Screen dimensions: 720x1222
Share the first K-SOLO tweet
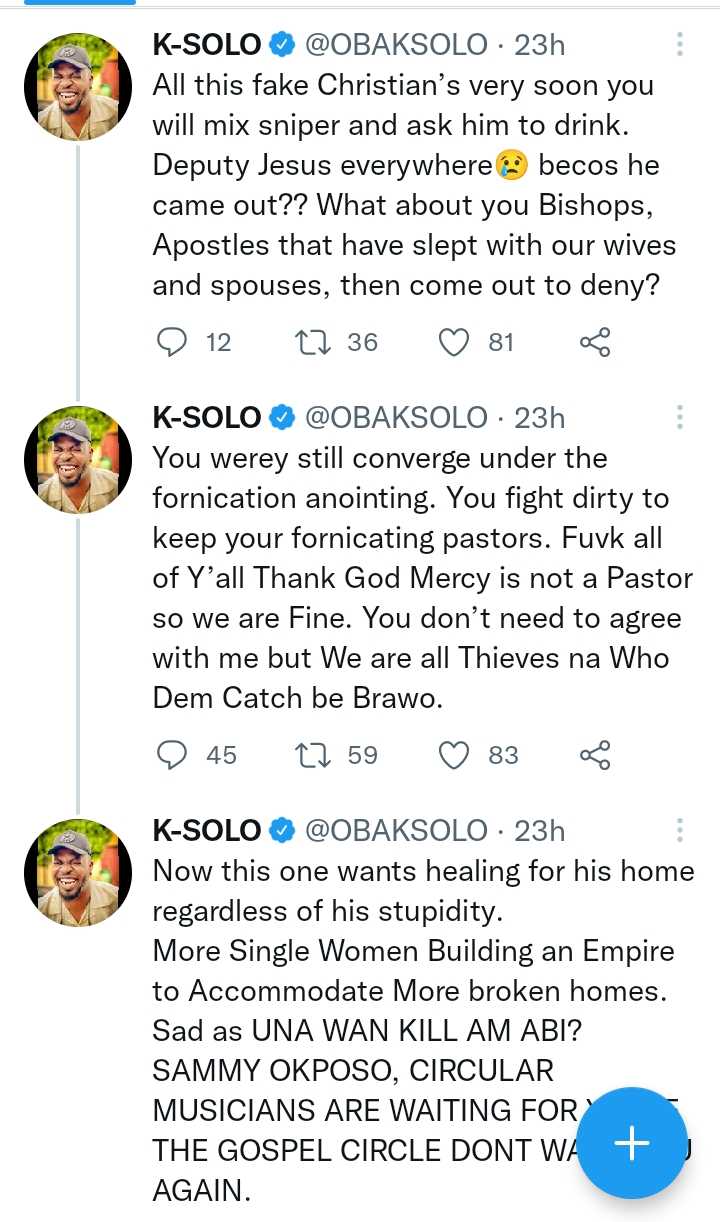(595, 343)
